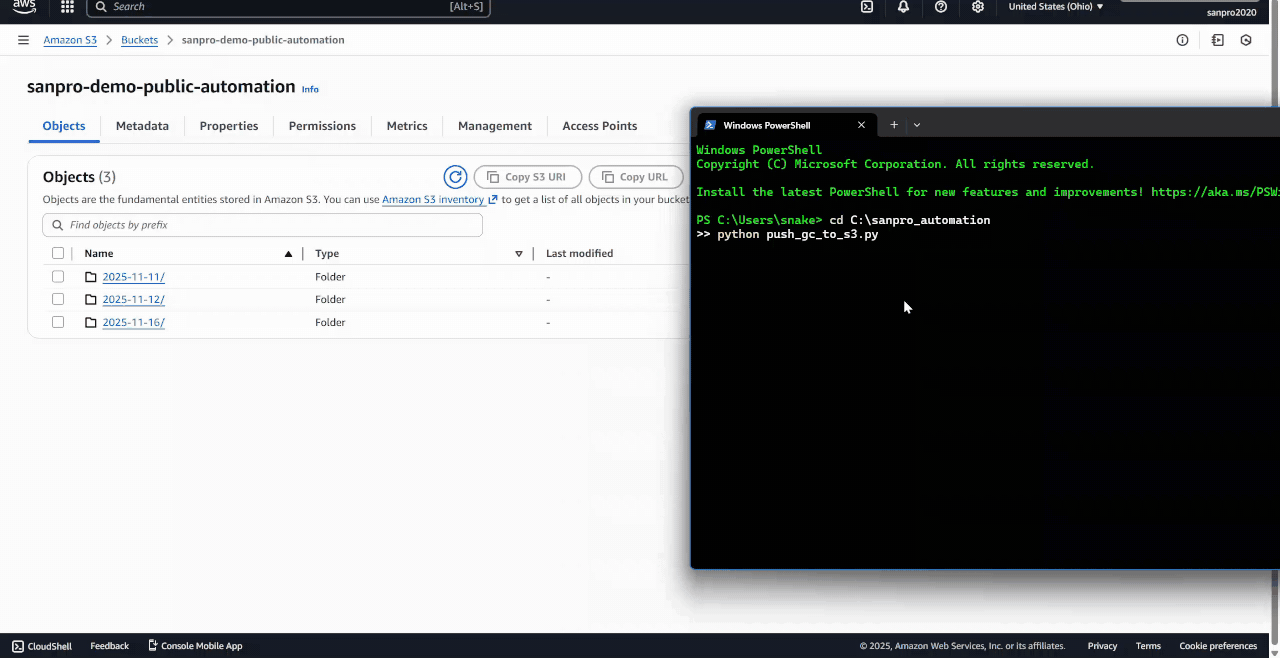Switch to the Permissions tab
Screen dimensions: 1280x658
click(x=322, y=126)
